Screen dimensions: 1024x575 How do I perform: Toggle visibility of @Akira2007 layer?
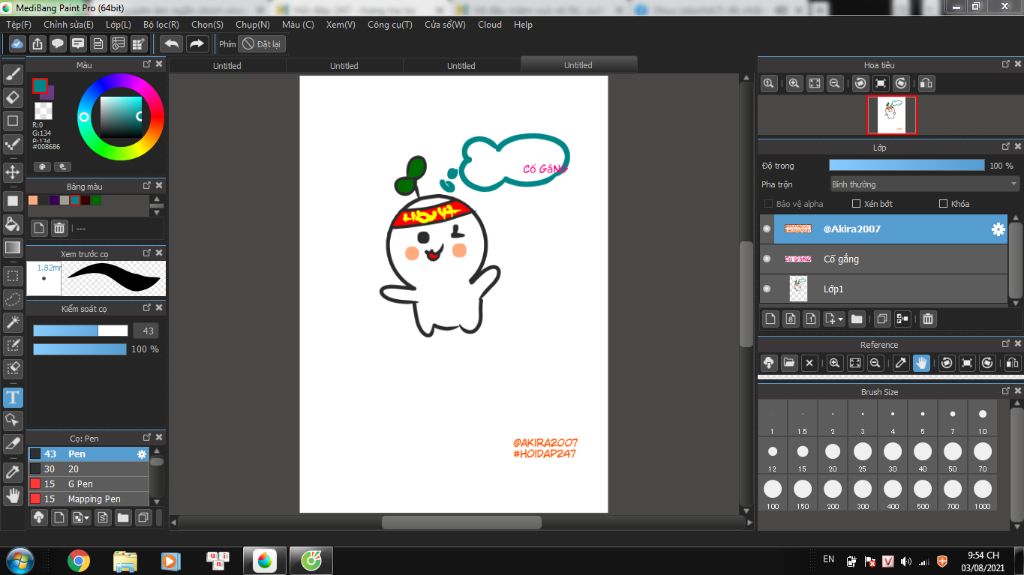767,229
